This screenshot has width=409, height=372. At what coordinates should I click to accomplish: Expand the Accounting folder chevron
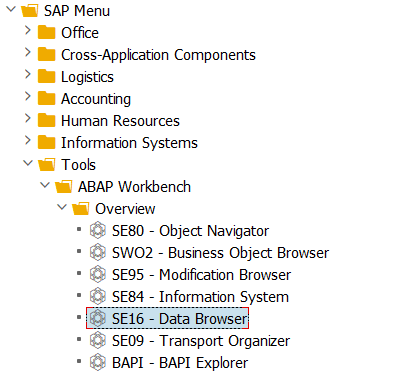pyautogui.click(x=28, y=96)
